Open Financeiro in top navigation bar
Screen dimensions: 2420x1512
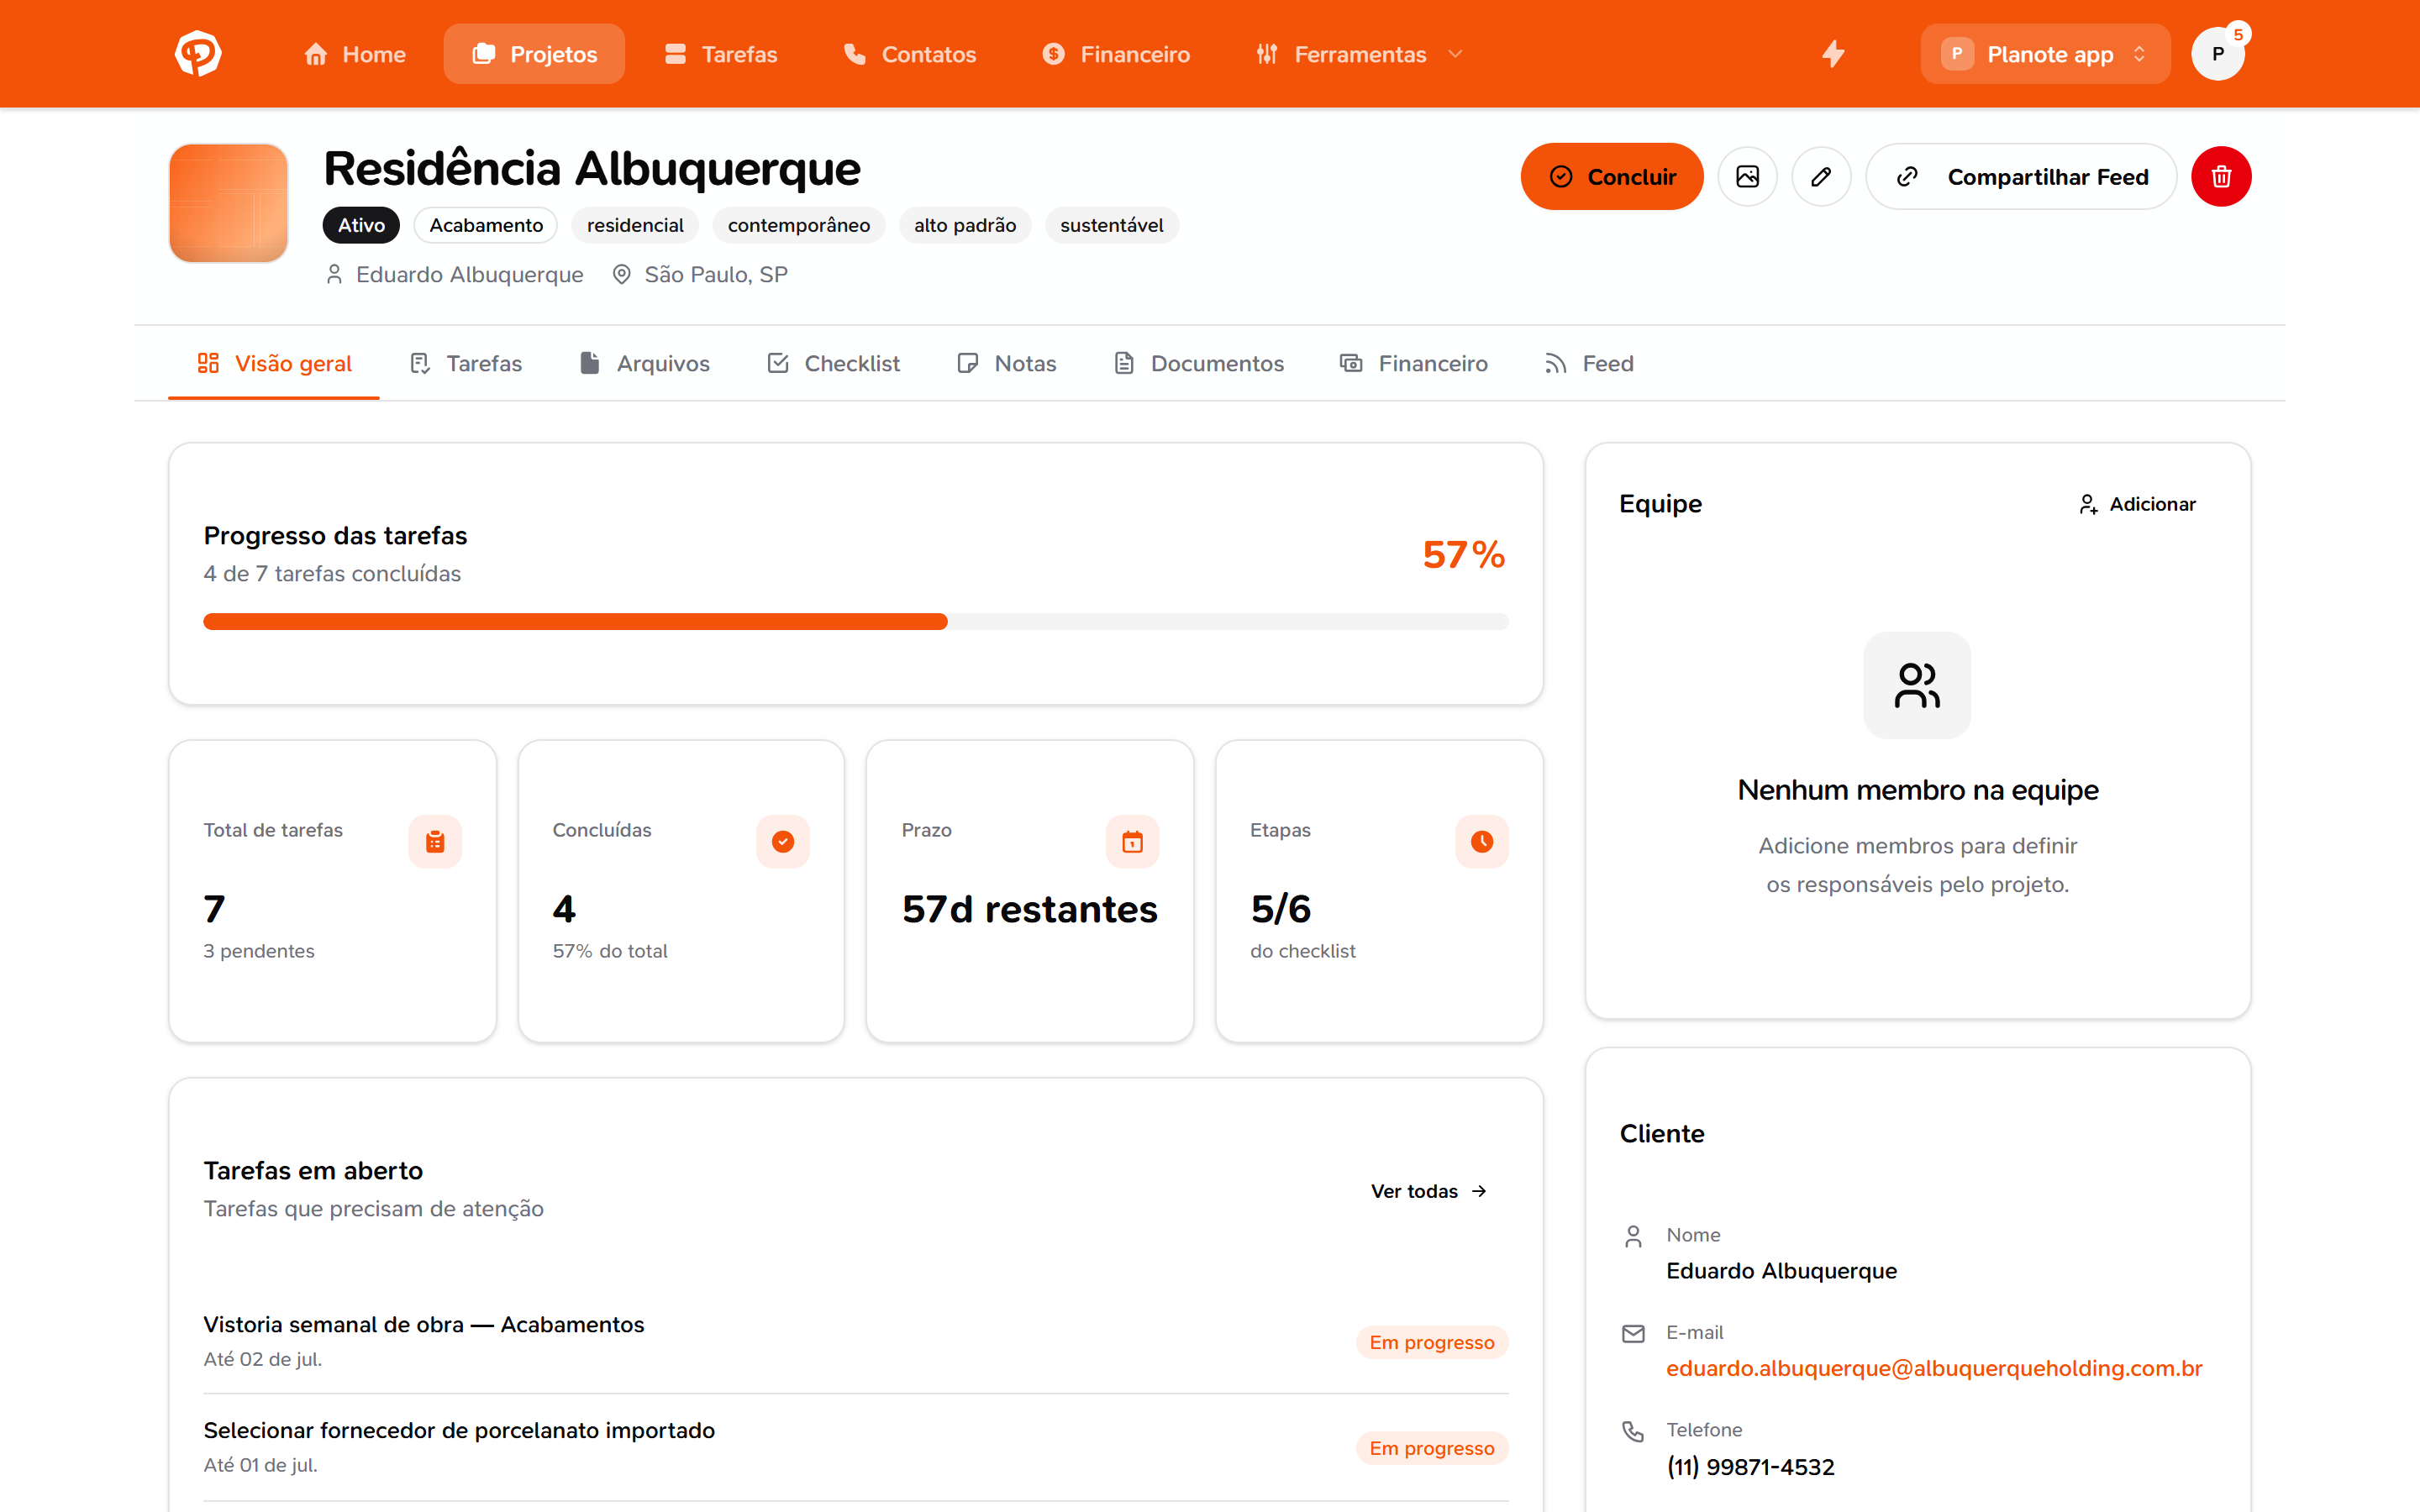tap(1116, 54)
